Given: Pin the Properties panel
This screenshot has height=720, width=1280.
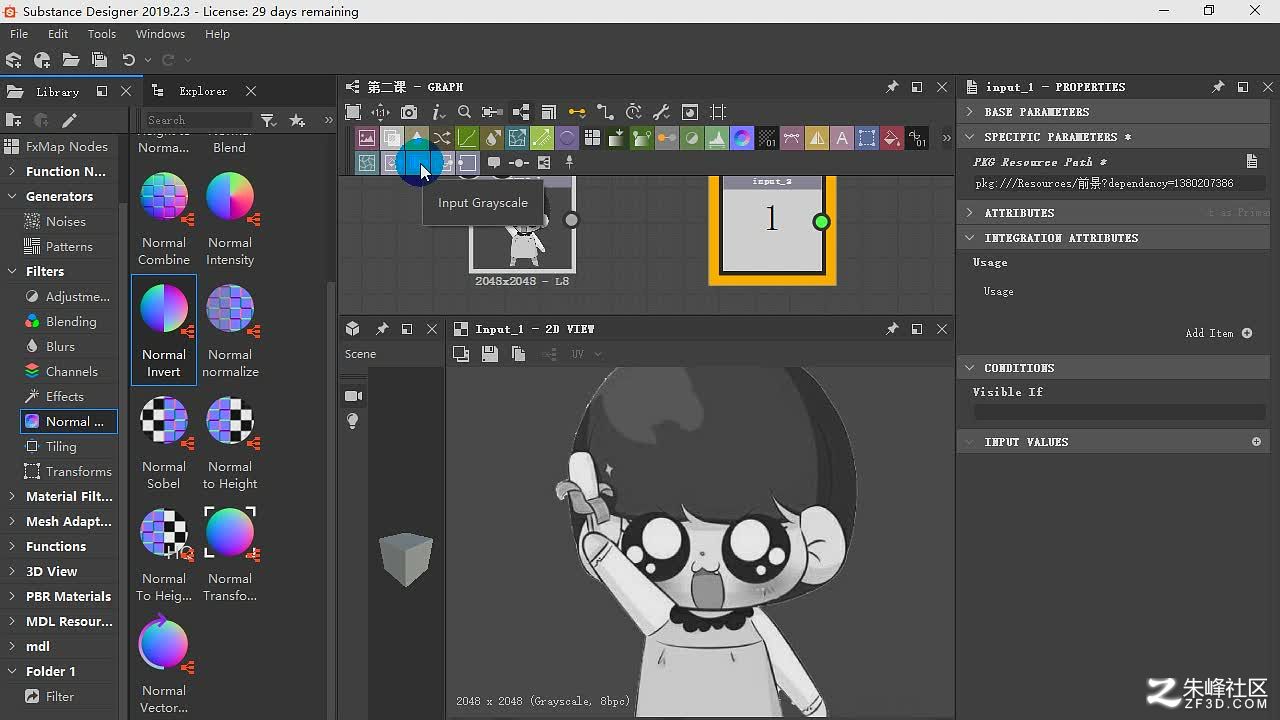Looking at the screenshot, I should [1218, 87].
